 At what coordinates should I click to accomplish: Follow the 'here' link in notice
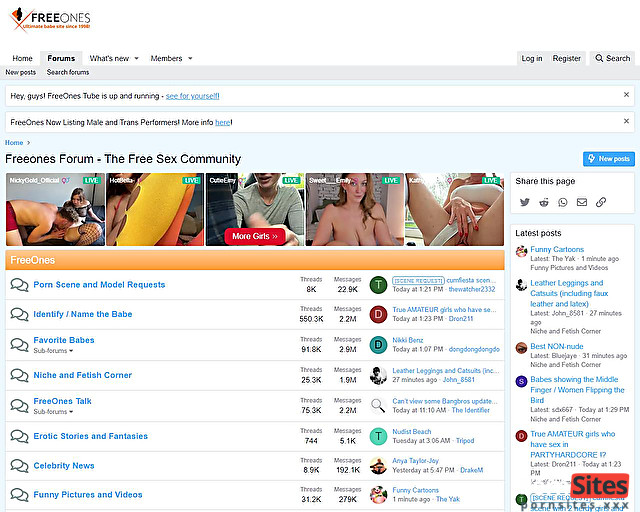click(222, 122)
